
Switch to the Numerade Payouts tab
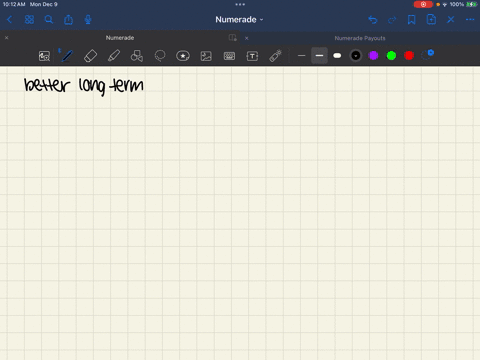[360, 38]
